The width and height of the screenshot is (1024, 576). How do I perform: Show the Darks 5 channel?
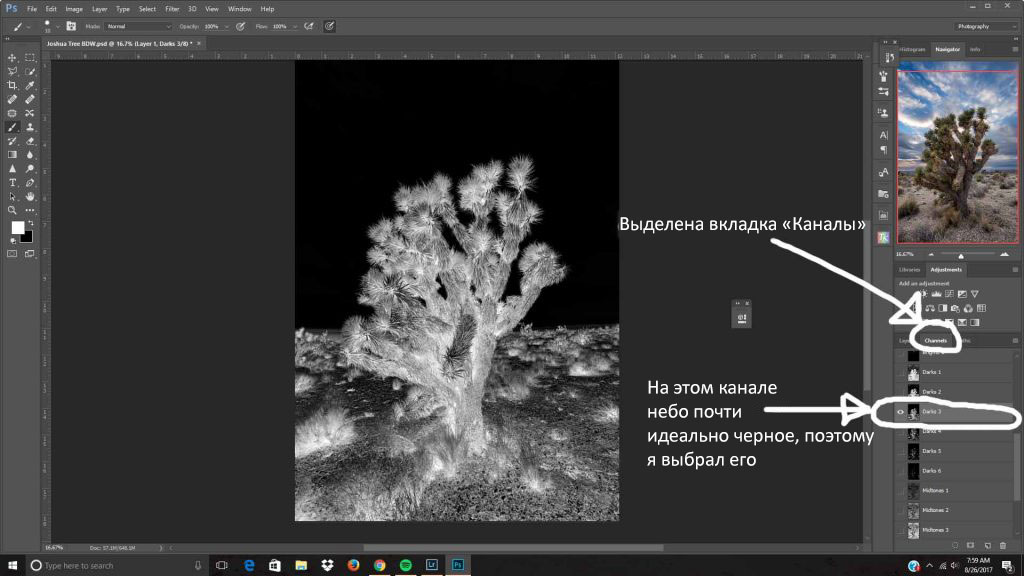901,451
